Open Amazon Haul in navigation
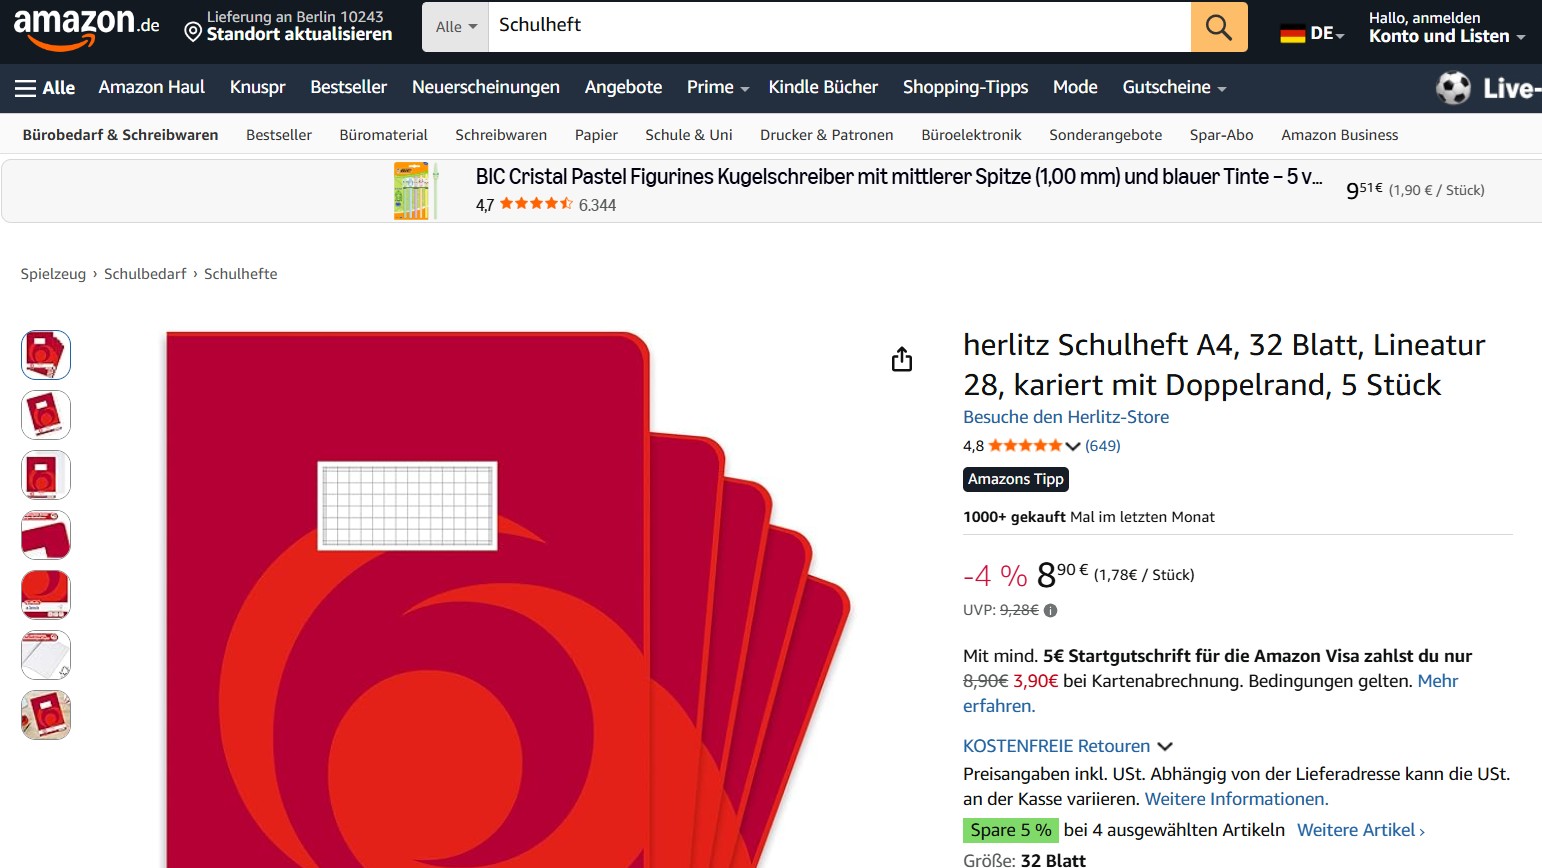 coord(151,87)
